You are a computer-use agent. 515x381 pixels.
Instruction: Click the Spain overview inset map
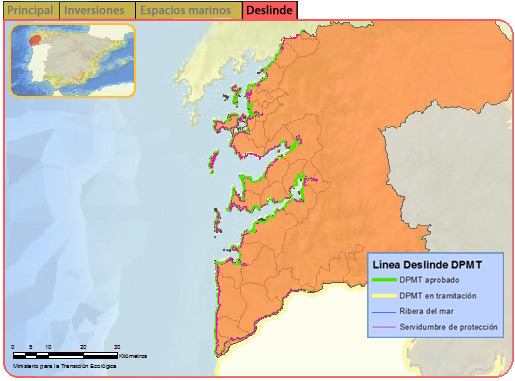tap(72, 60)
